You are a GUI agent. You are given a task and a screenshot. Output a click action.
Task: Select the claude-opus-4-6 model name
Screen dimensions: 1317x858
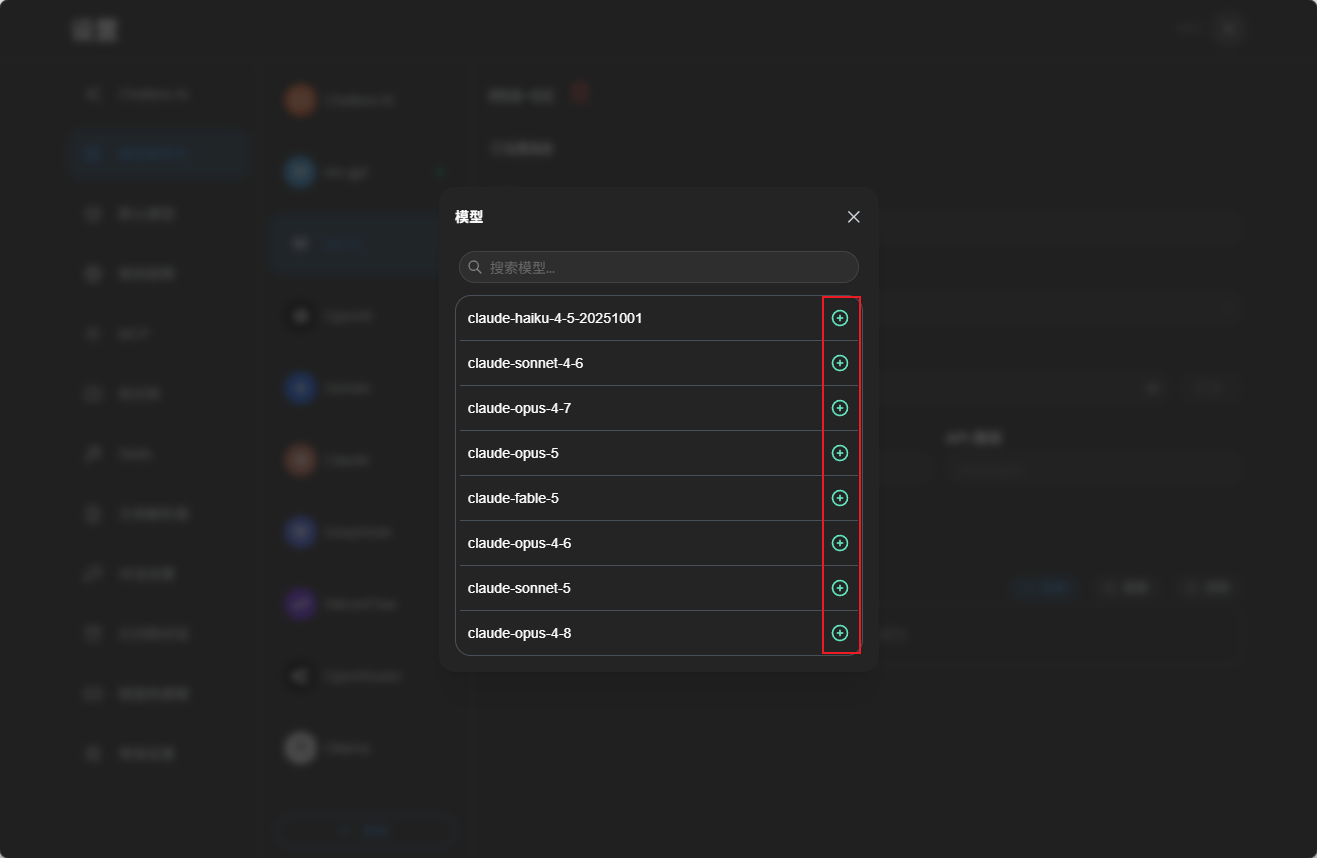(519, 543)
